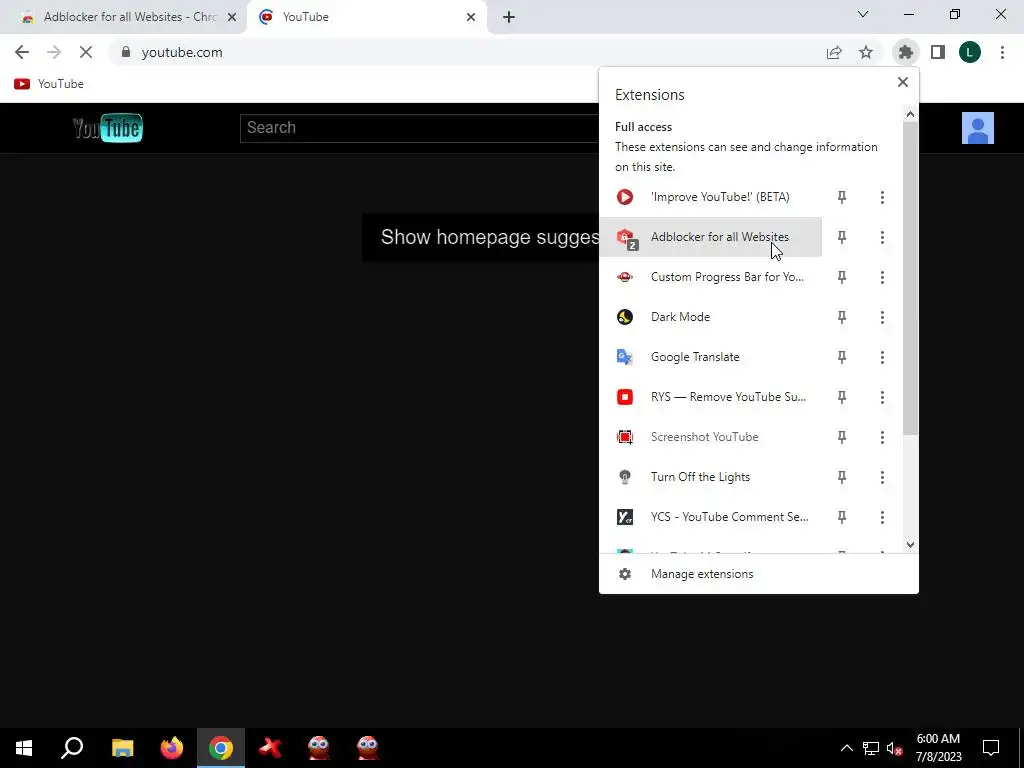Screen dimensions: 1024x768
Task: Launch Firefox from taskbar
Action: coord(172,748)
